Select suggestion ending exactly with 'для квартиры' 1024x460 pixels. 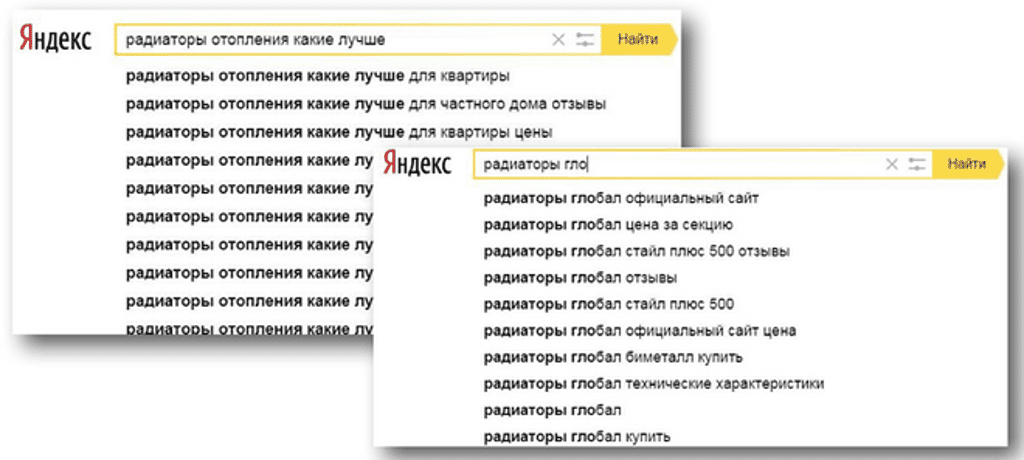[317, 76]
